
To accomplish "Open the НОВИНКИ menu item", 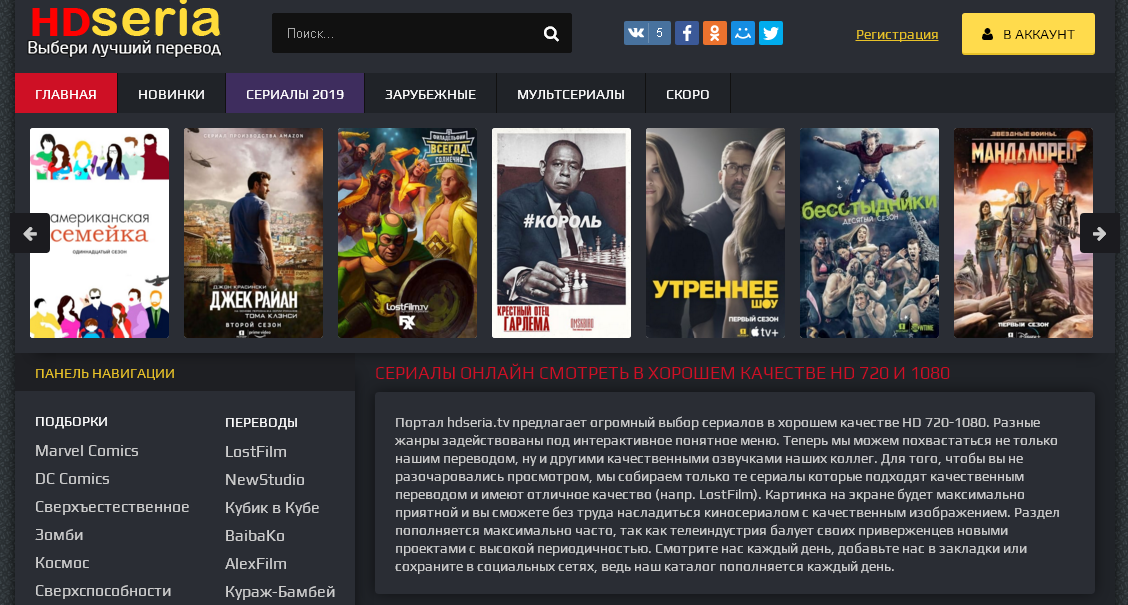I will 171,94.
